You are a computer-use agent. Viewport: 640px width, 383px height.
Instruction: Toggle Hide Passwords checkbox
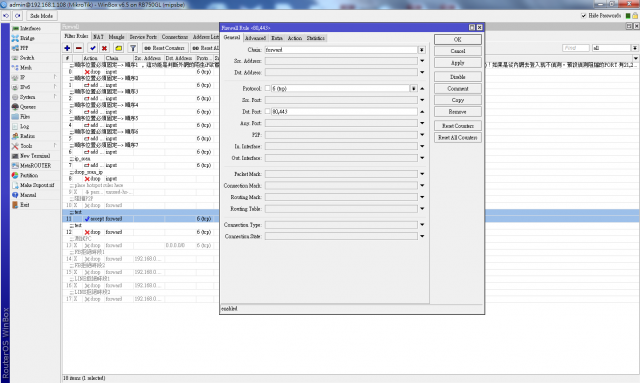[584, 16]
